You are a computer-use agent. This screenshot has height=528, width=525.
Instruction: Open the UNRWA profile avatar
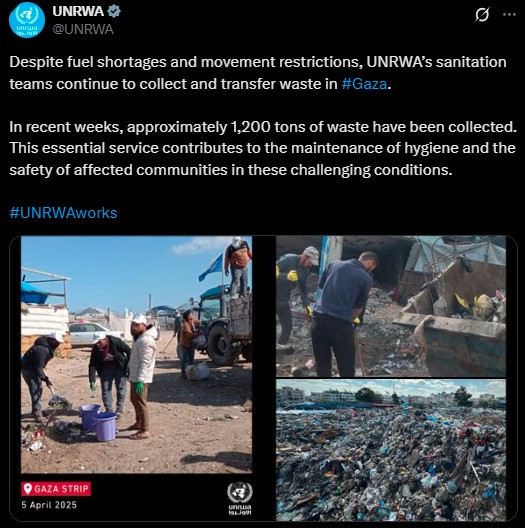27,20
